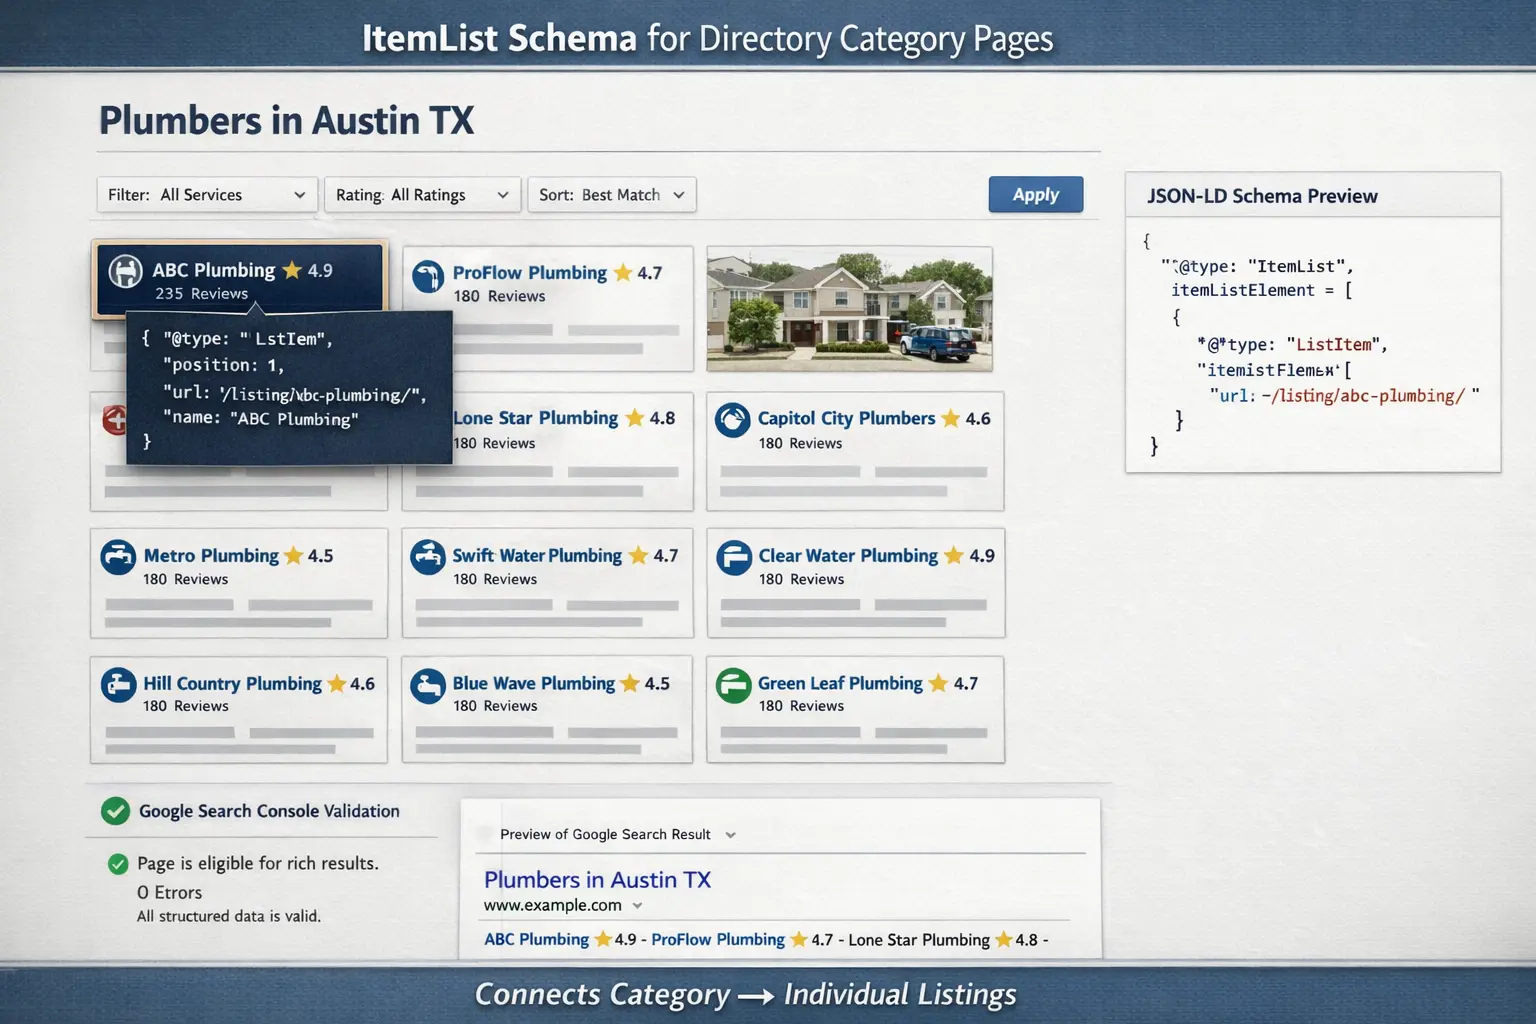The image size is (1536, 1024).
Task: Click the Lone Star Plumbing faucet icon
Action: (x=429, y=420)
